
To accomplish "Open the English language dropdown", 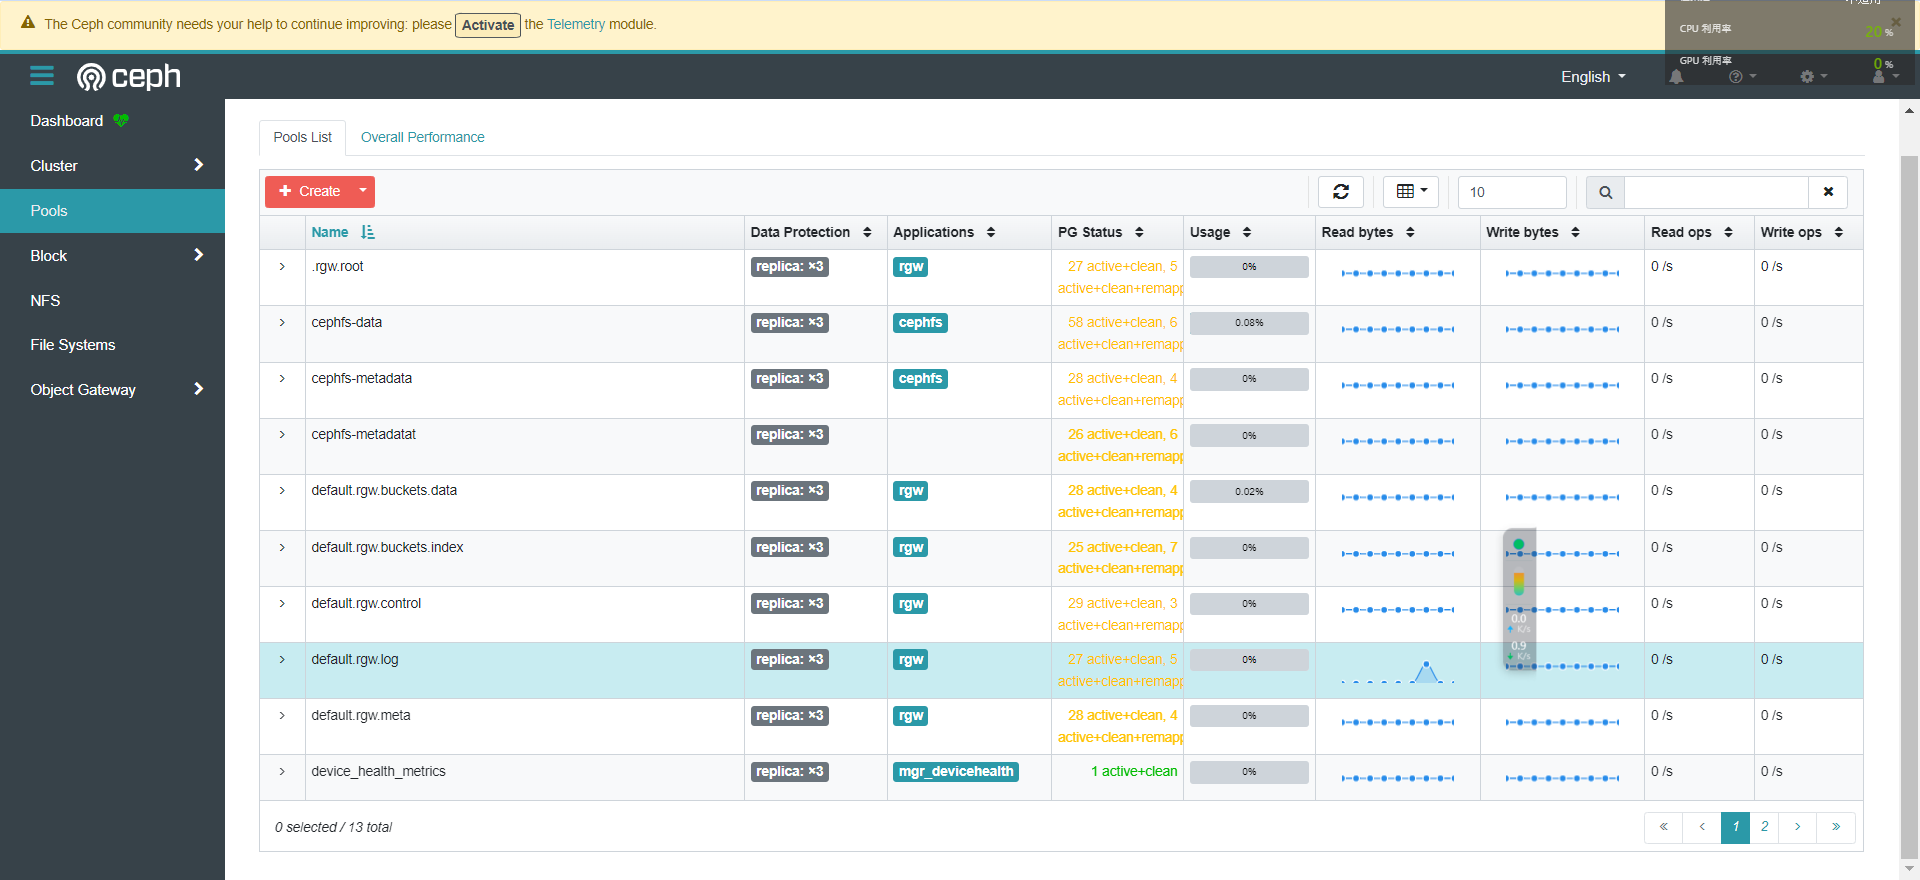I will coord(1593,77).
